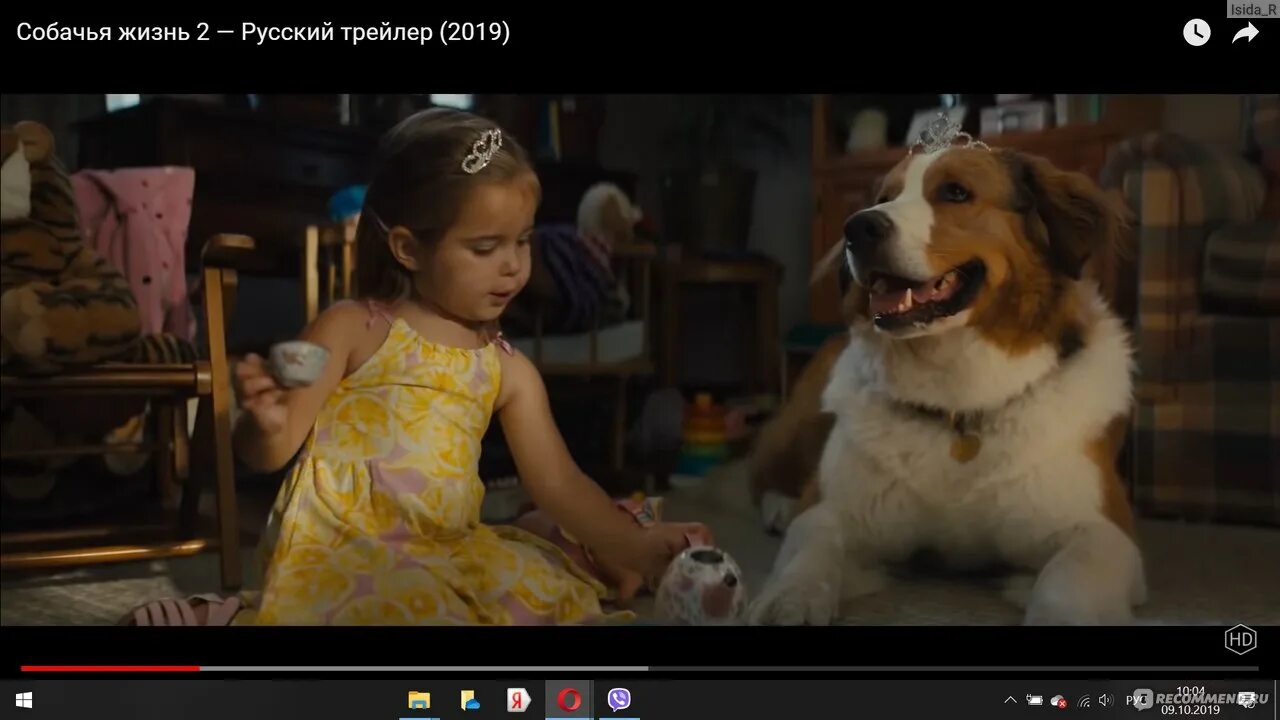The height and width of the screenshot is (720, 1280).
Task: Switch to Opera browser in taskbar
Action: 569,700
